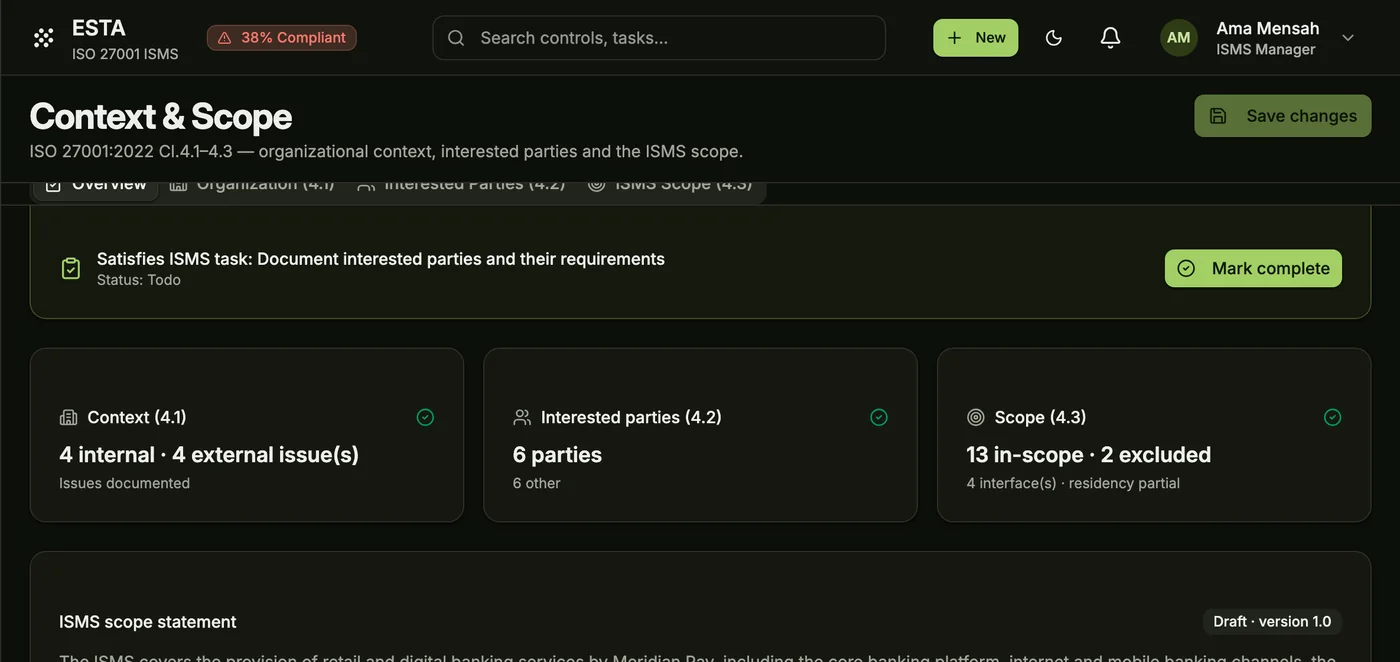
Task: Click the target icon in Scope (4.3) card
Action: (x=976, y=417)
